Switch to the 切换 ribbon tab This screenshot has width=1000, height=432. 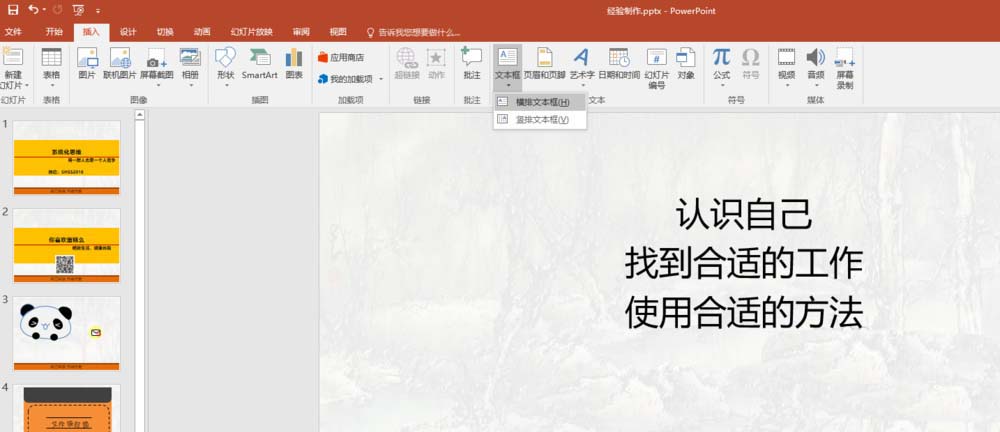point(165,32)
